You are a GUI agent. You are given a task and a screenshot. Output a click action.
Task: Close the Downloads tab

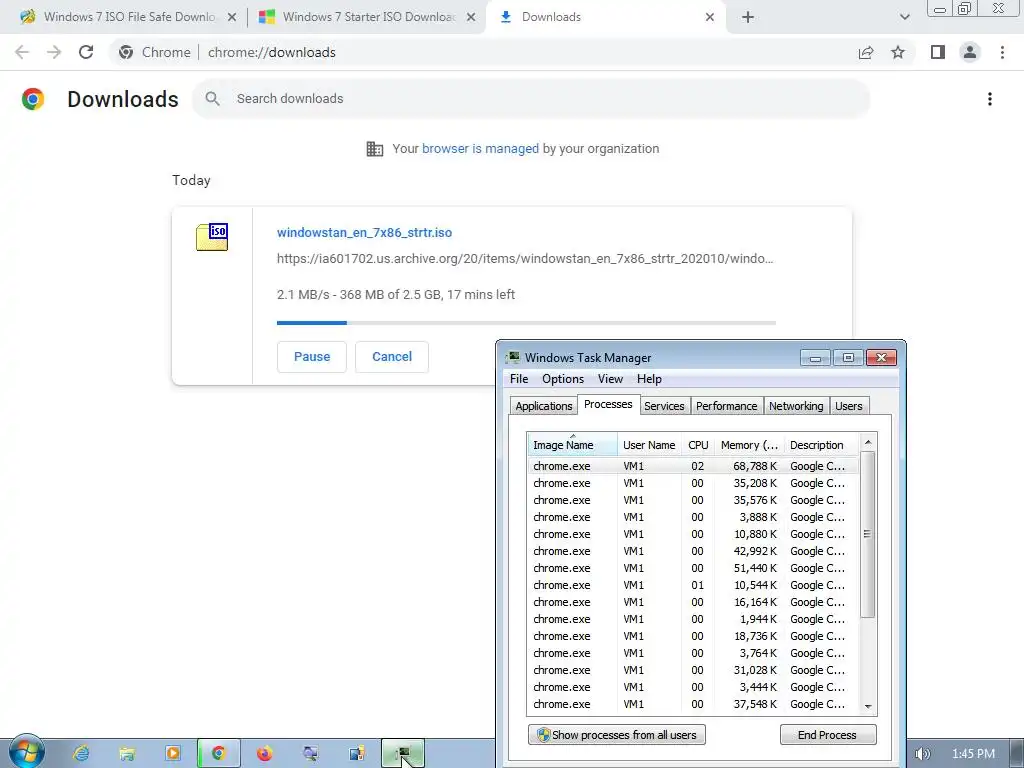[x=710, y=17]
